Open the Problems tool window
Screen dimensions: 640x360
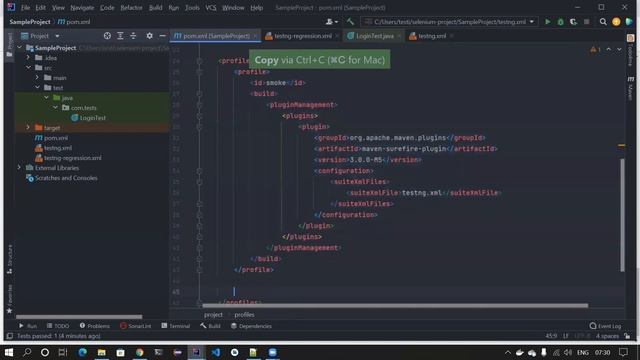click(94, 326)
